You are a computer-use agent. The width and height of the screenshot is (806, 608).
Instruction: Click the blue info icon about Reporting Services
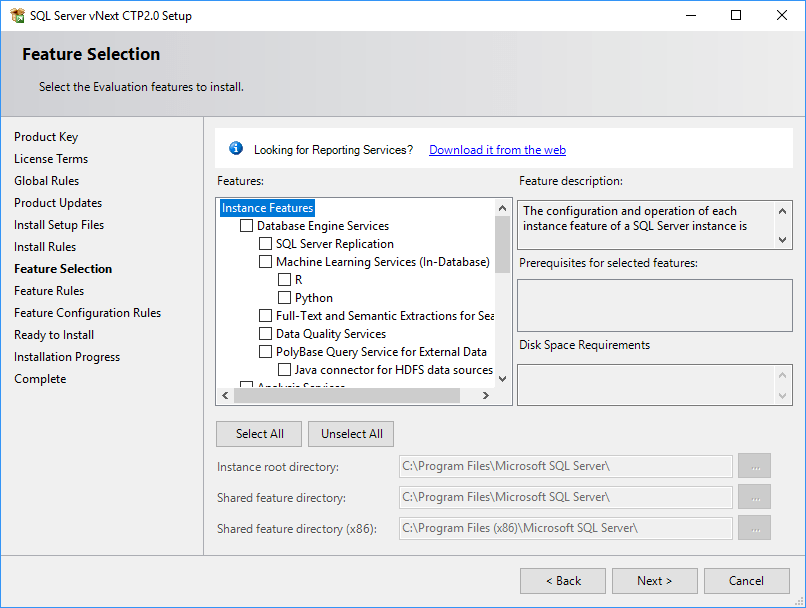click(236, 148)
